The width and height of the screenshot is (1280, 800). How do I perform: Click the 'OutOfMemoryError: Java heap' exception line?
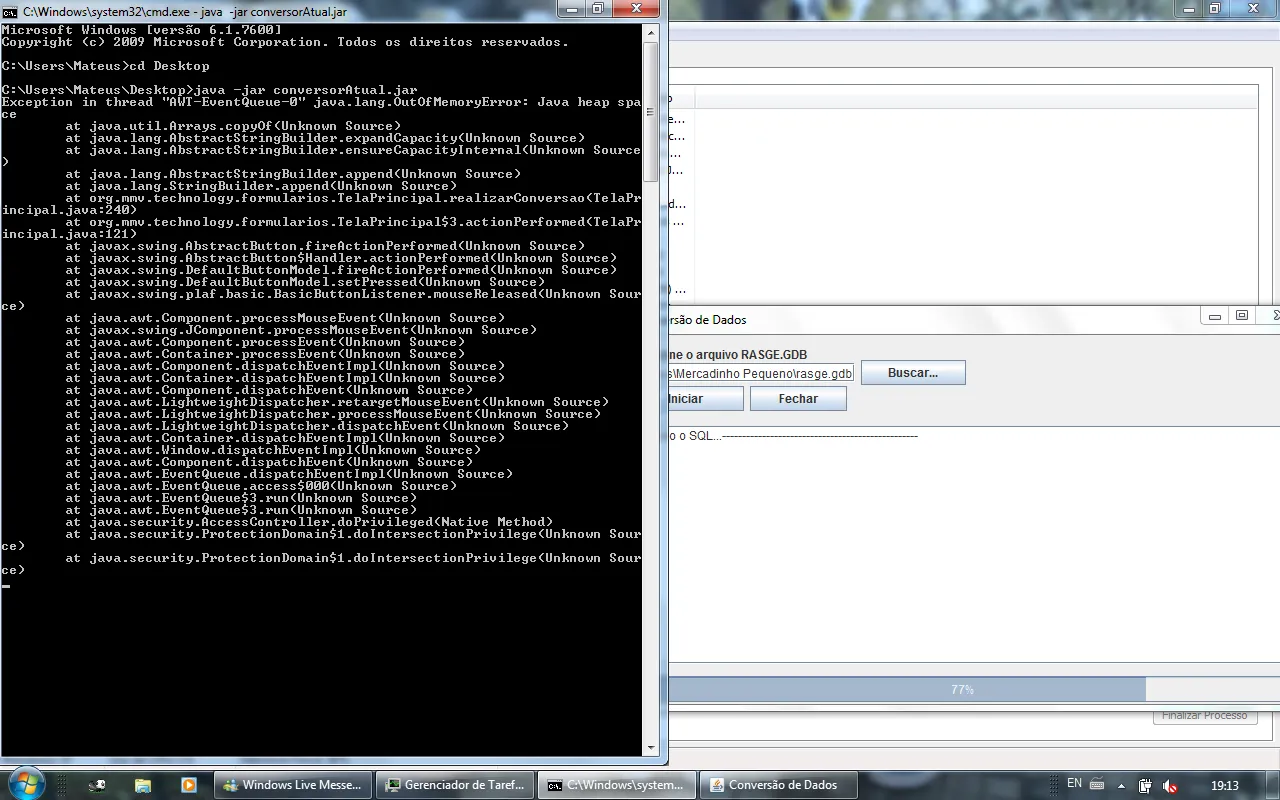click(321, 102)
